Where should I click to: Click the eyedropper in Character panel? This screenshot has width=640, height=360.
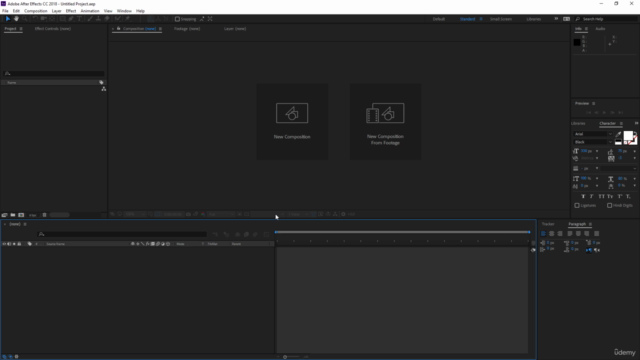618,134
